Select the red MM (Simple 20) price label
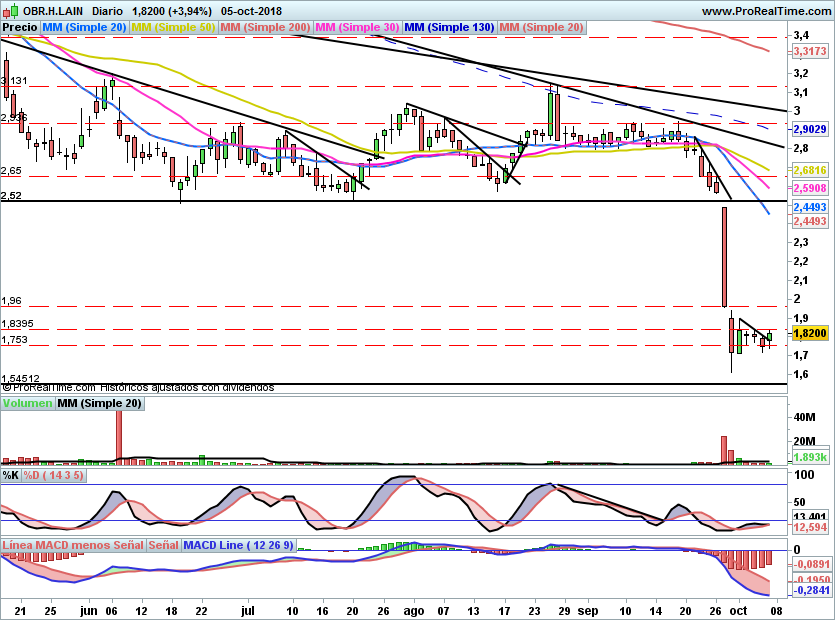The image size is (835, 620). (x=541, y=27)
